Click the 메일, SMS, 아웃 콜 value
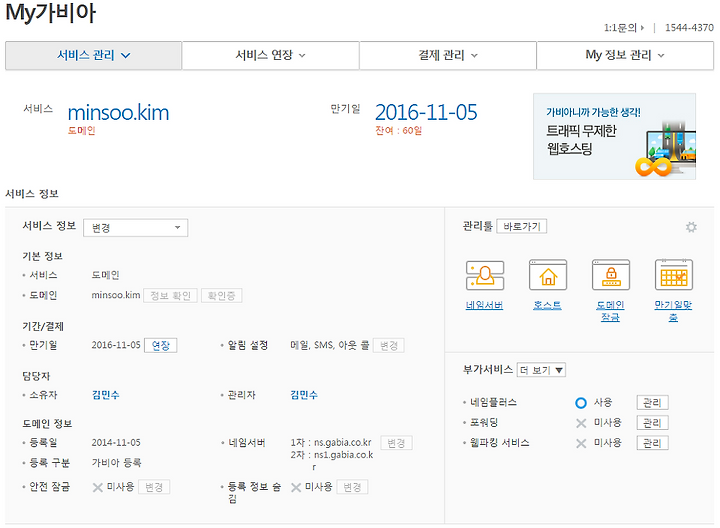Screen dimensions: 720x528 coord(330,345)
